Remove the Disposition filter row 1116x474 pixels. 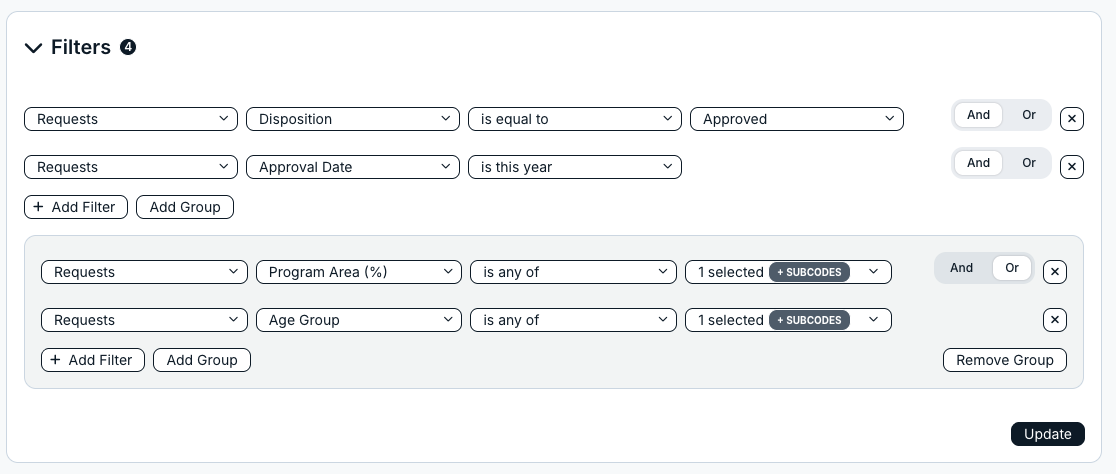point(1072,119)
